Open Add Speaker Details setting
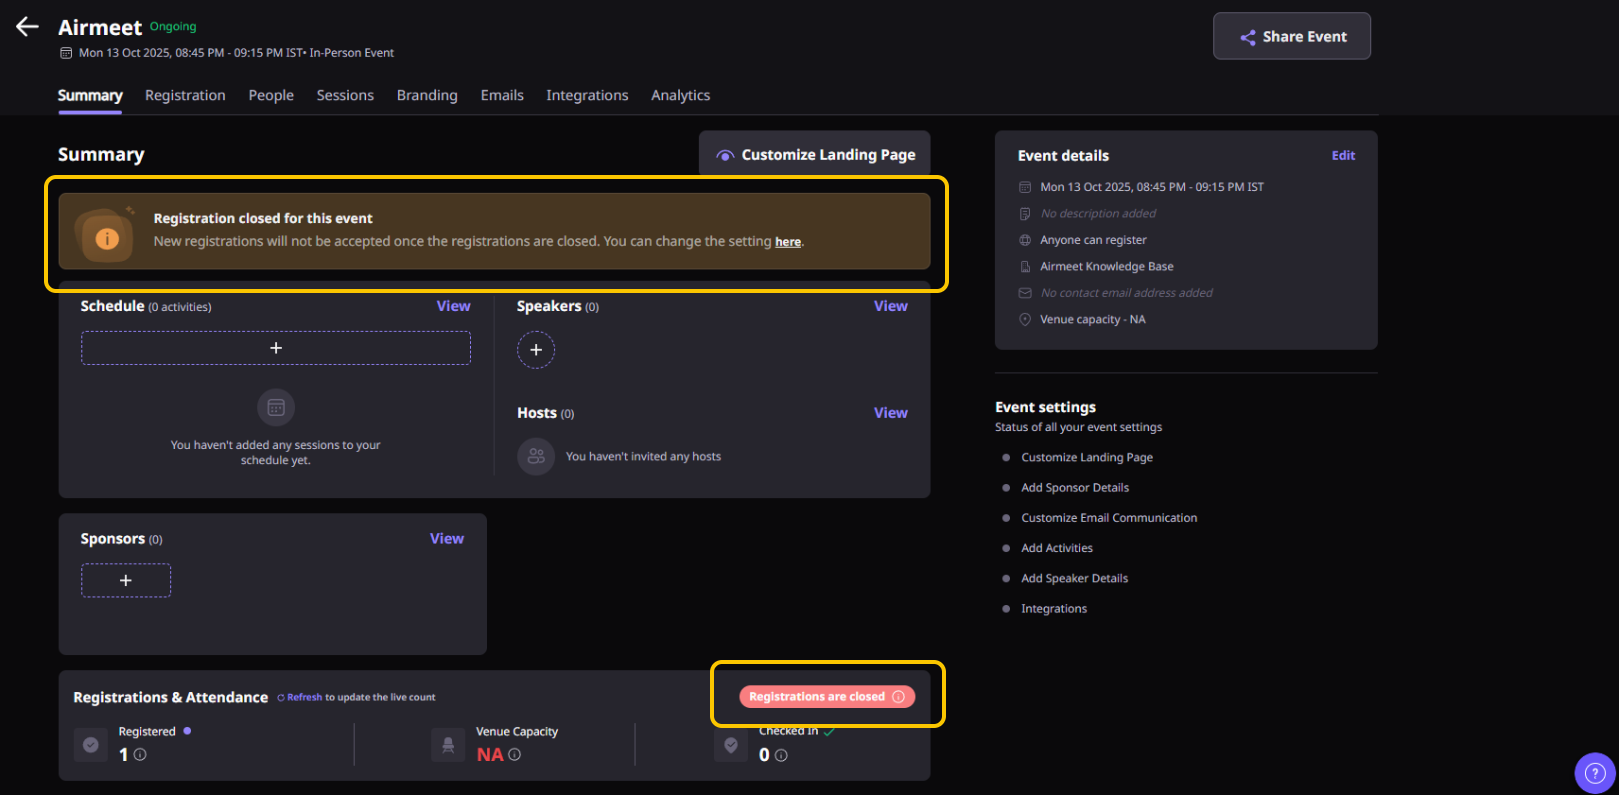This screenshot has height=795, width=1619. (1075, 579)
